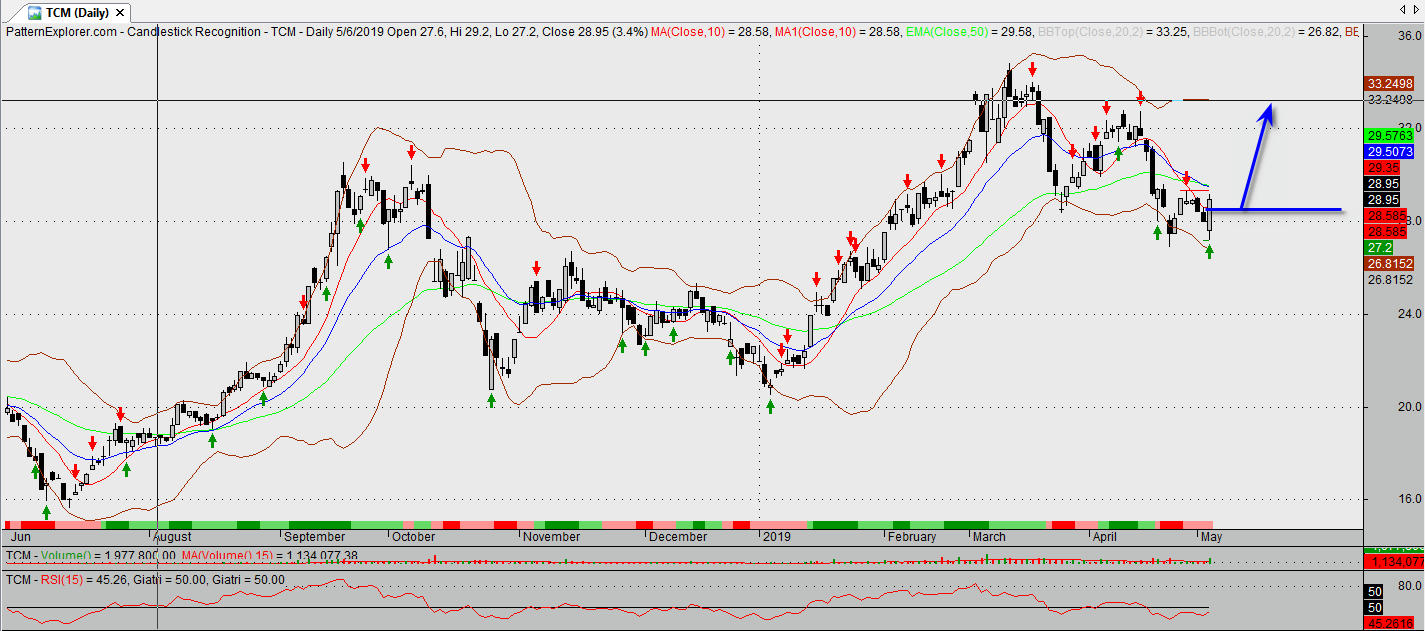Click the 2019 label on the date axis
This screenshot has width=1425, height=631.
777,537
